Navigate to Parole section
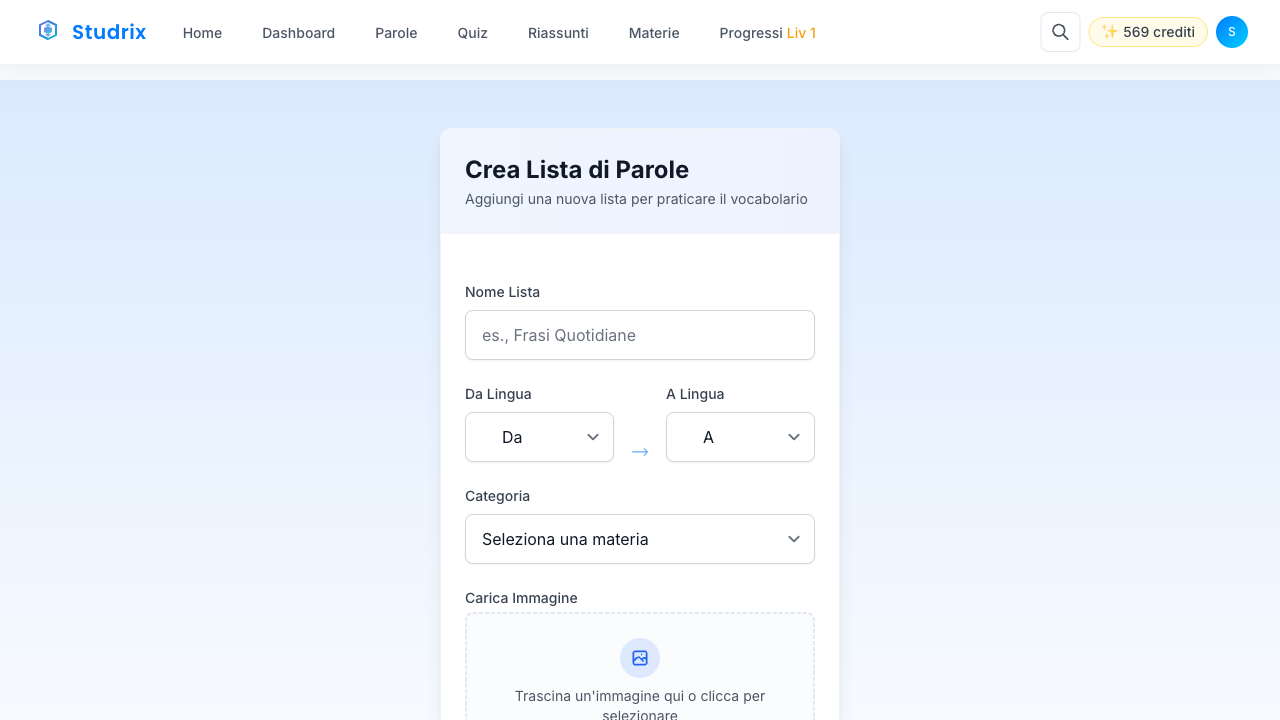The image size is (1280, 720). [396, 33]
